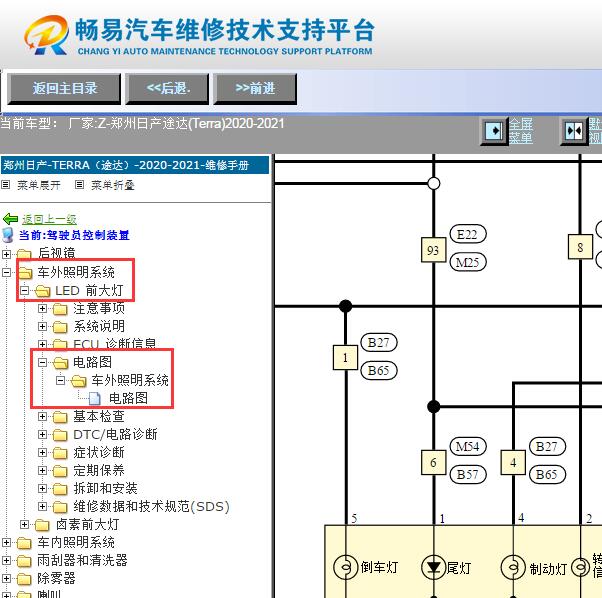
Task: Click connector label E22
Action: 468,234
